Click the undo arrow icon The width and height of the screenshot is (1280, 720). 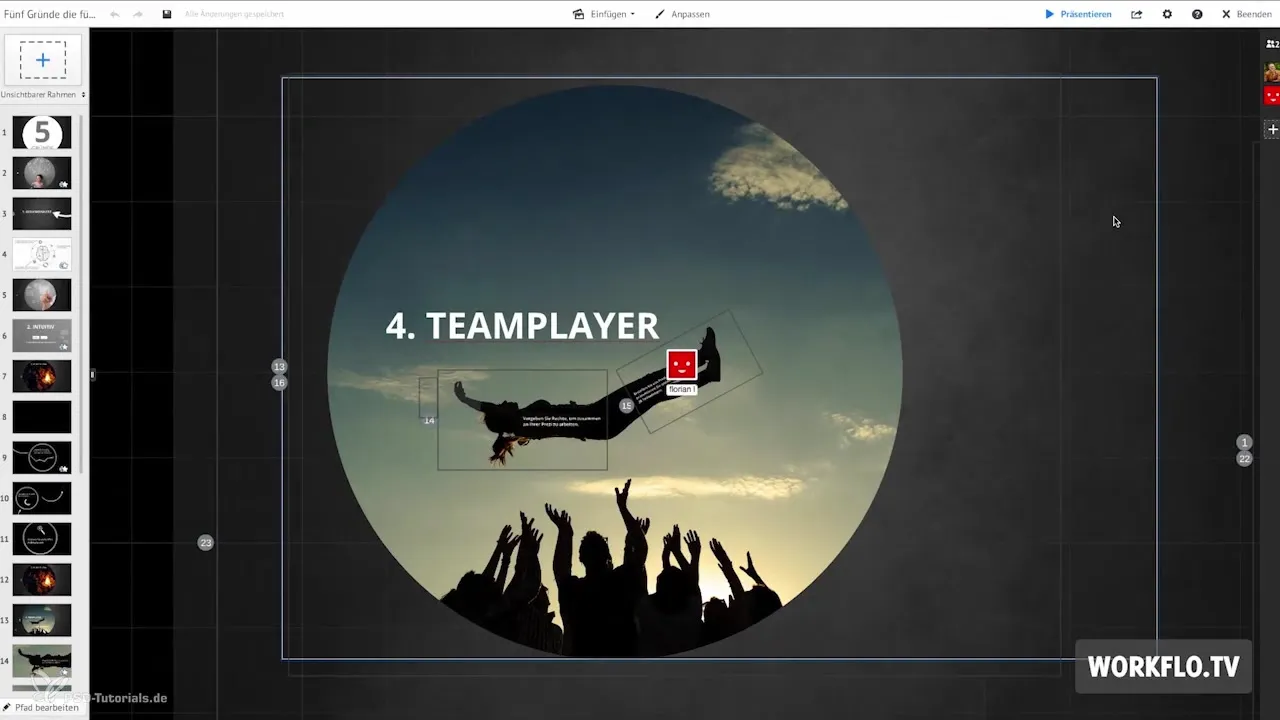click(115, 15)
